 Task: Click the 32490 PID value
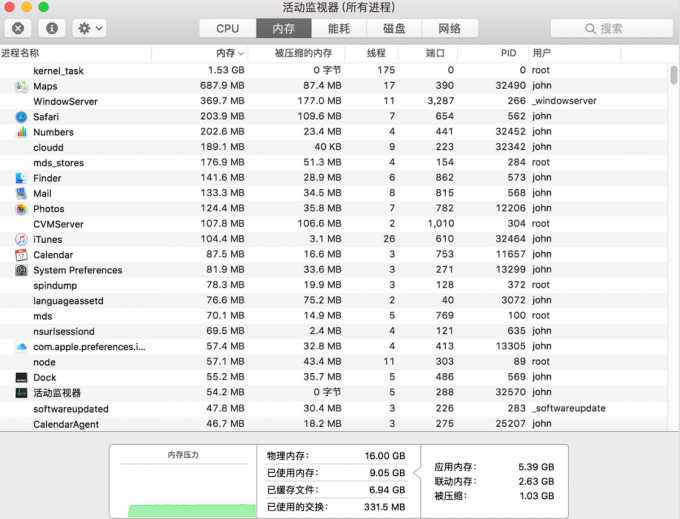pos(510,86)
